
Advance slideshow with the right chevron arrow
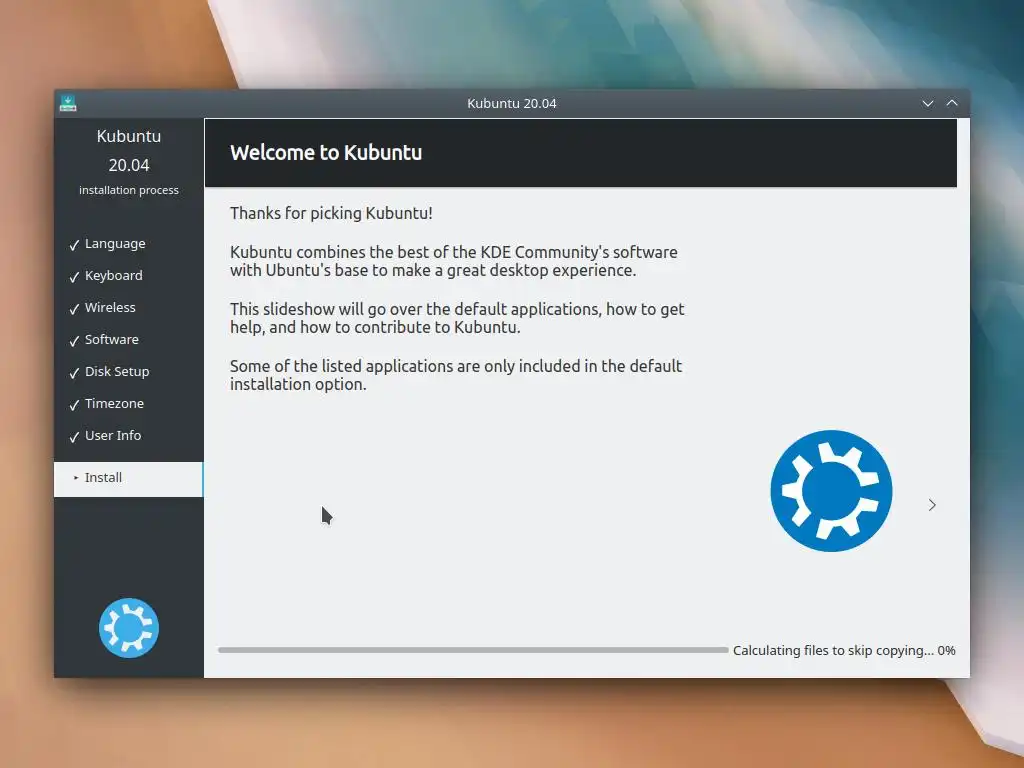pyautogui.click(x=932, y=505)
